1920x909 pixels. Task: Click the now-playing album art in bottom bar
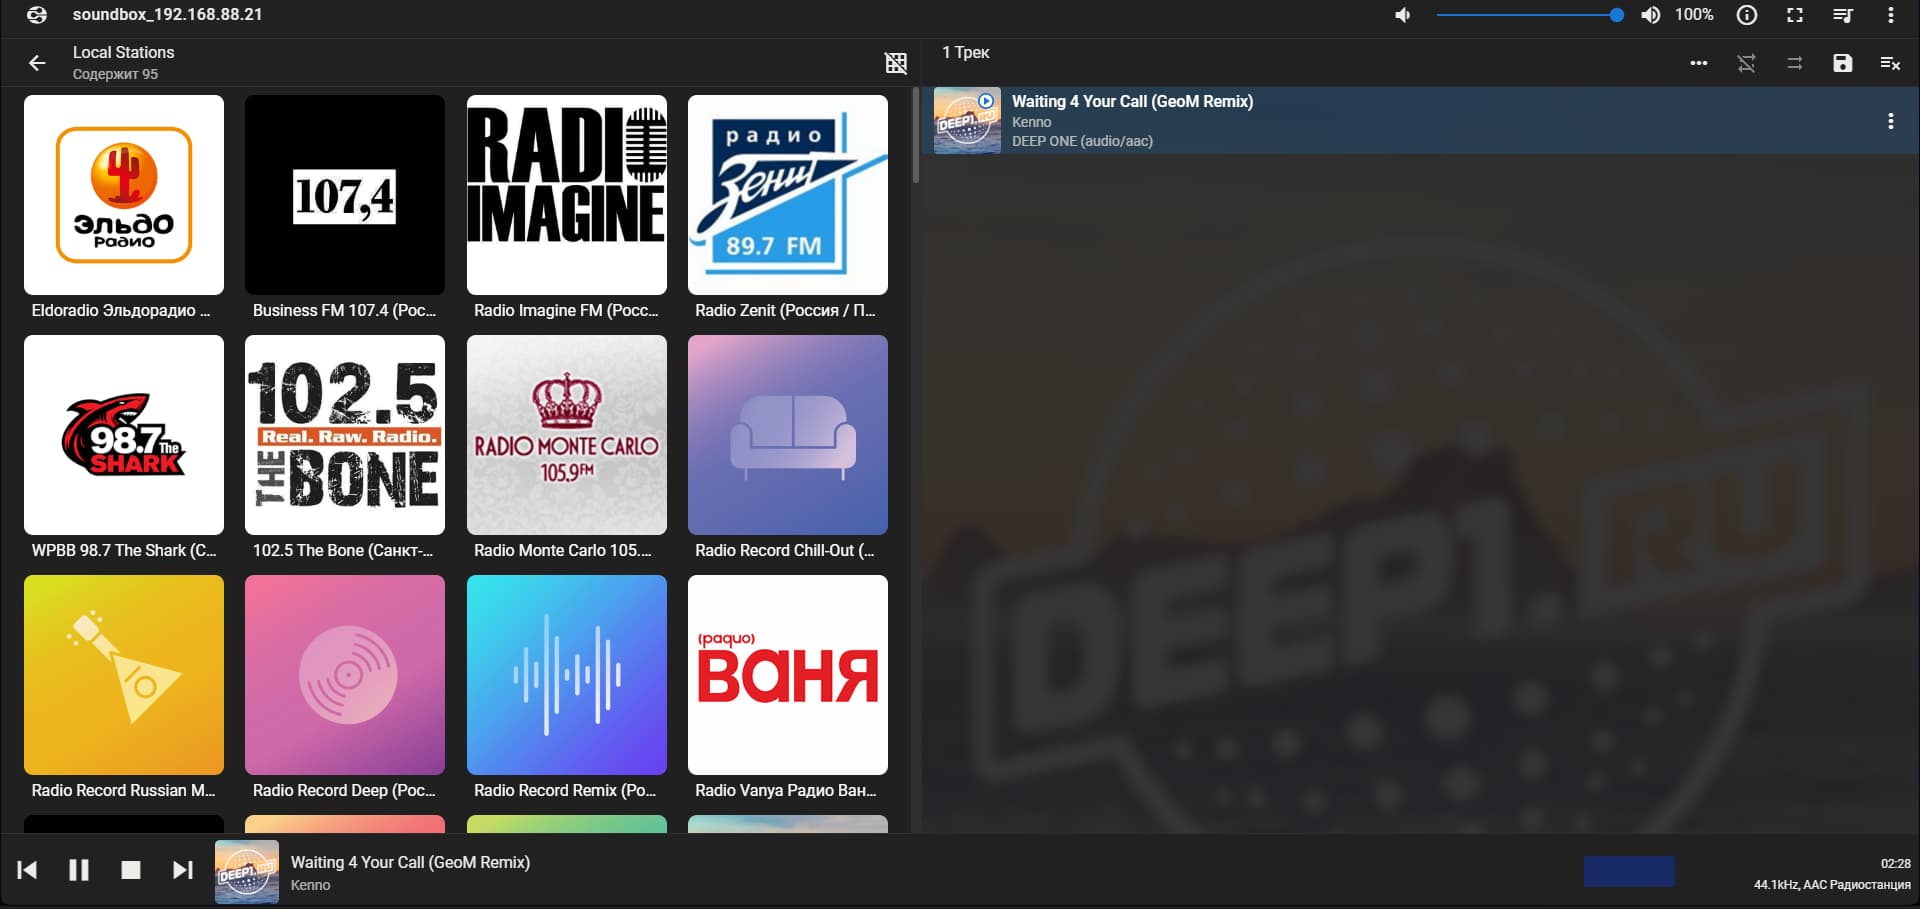point(247,872)
